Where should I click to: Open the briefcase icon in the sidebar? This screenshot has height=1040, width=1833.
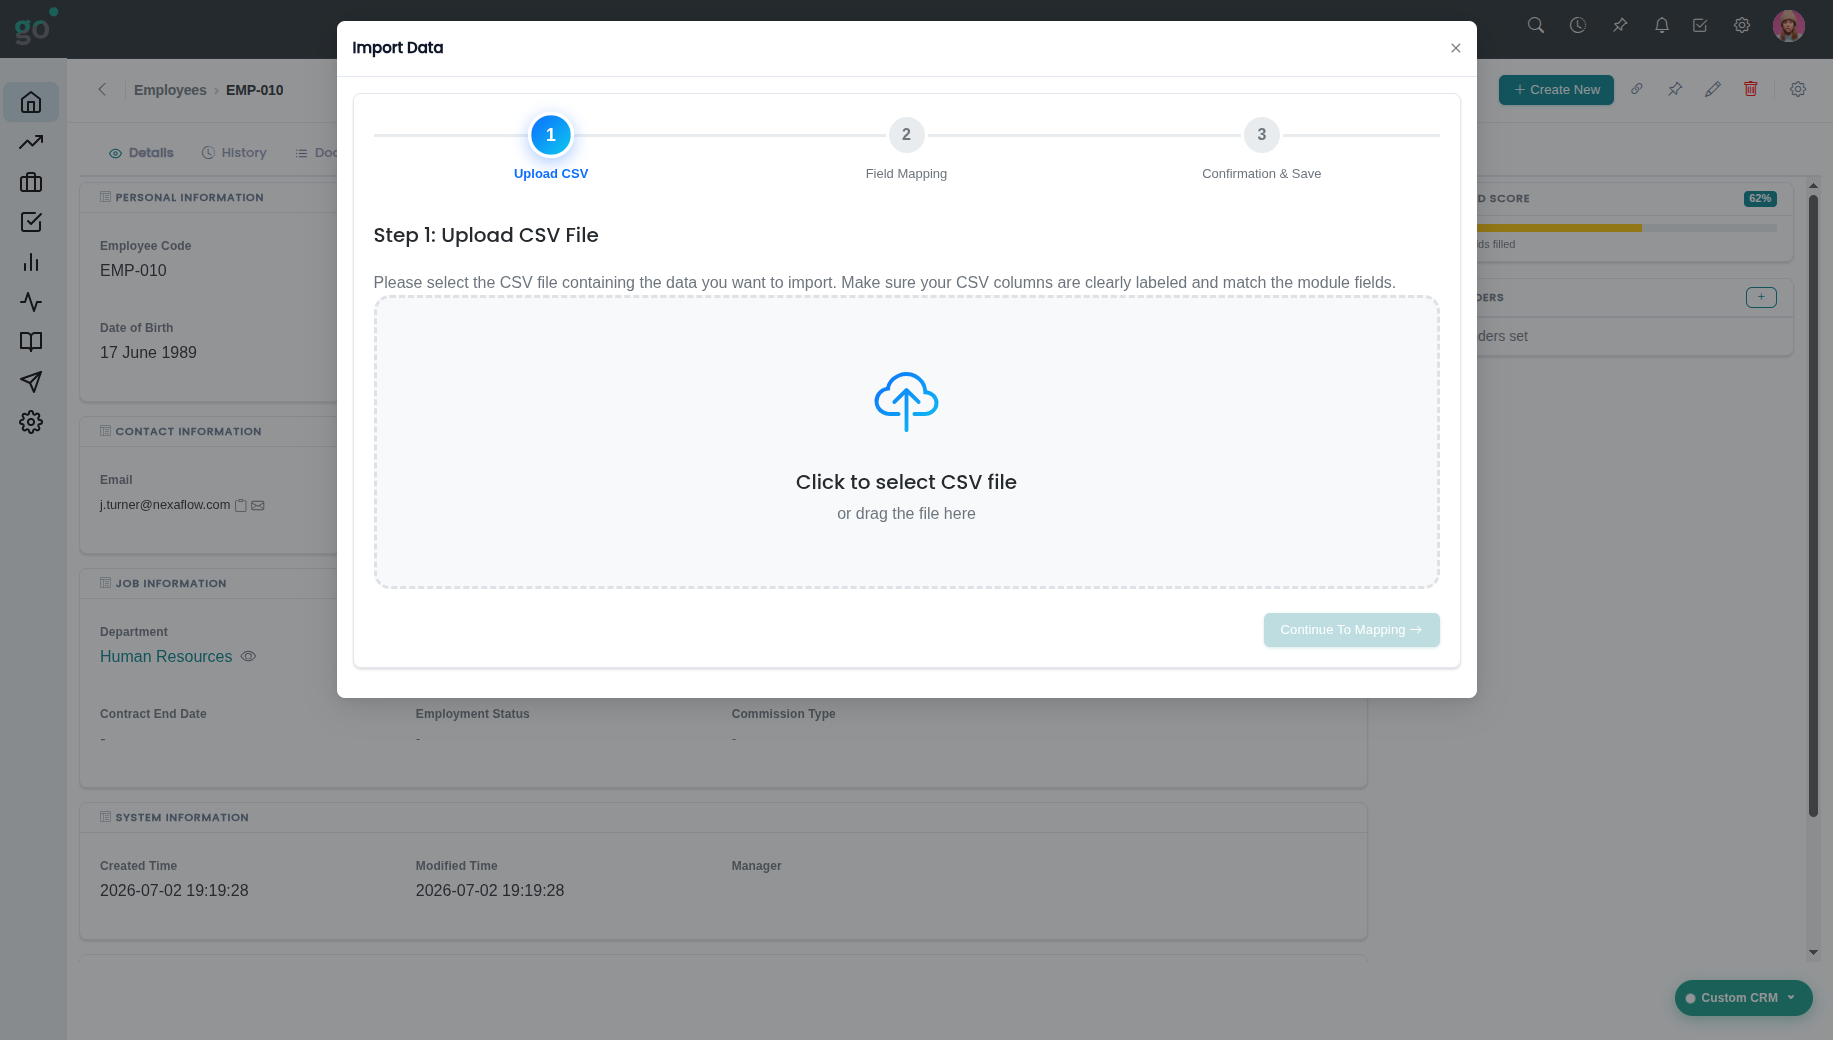pyautogui.click(x=31, y=182)
